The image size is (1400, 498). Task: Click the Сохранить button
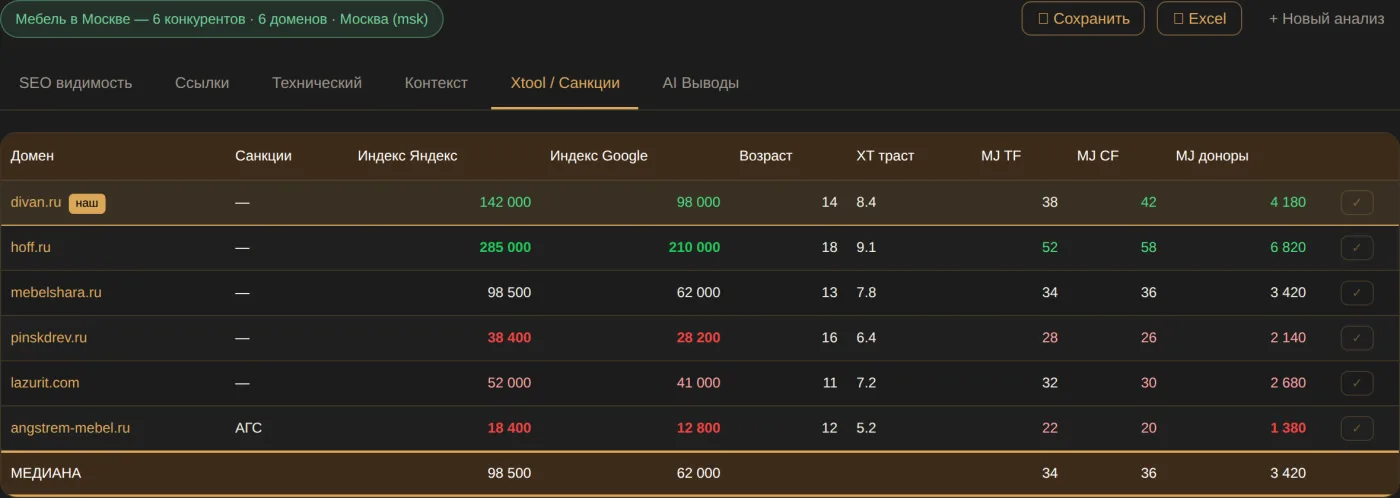point(1083,19)
